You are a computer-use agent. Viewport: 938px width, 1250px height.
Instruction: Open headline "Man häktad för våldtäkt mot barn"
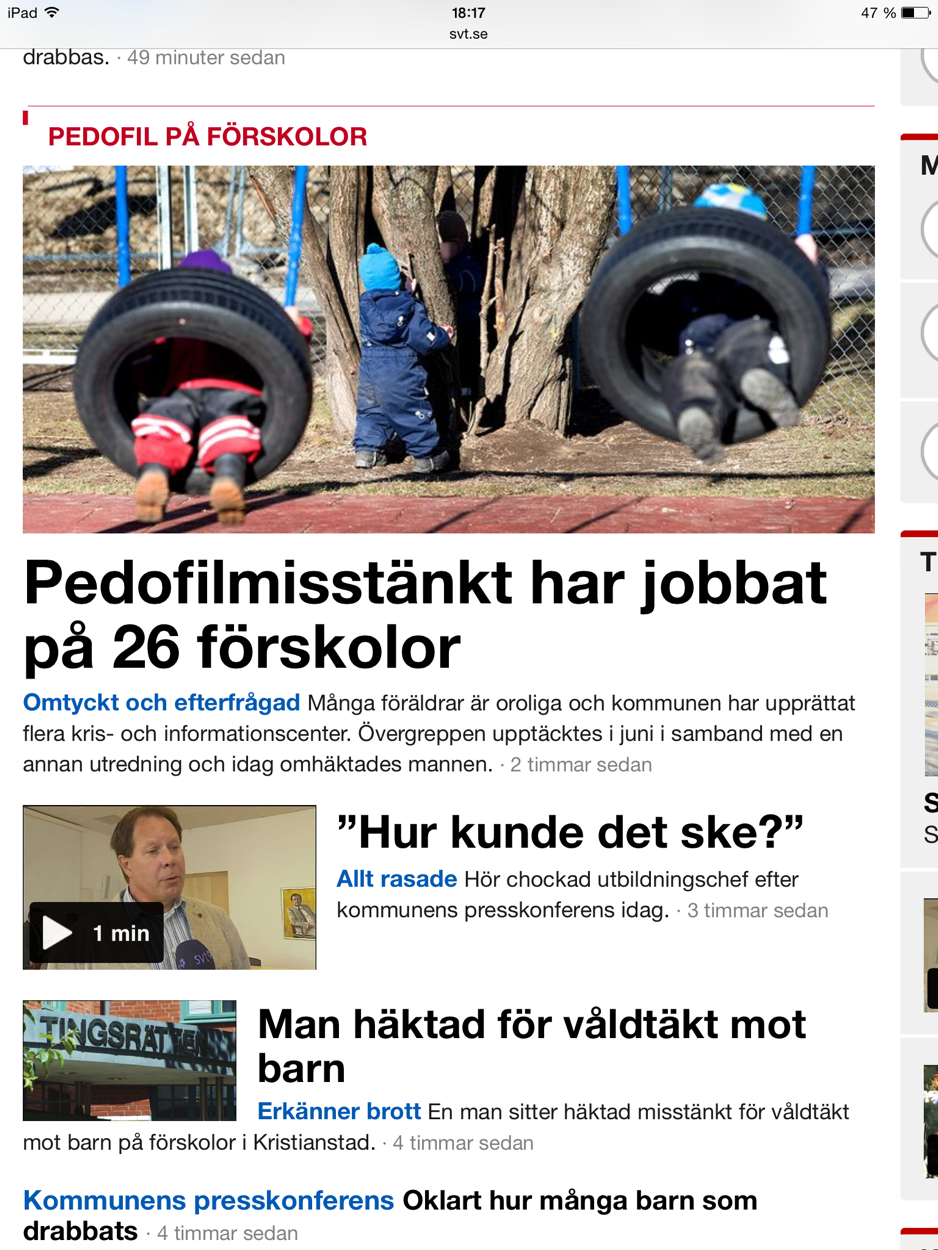tap(532, 1046)
